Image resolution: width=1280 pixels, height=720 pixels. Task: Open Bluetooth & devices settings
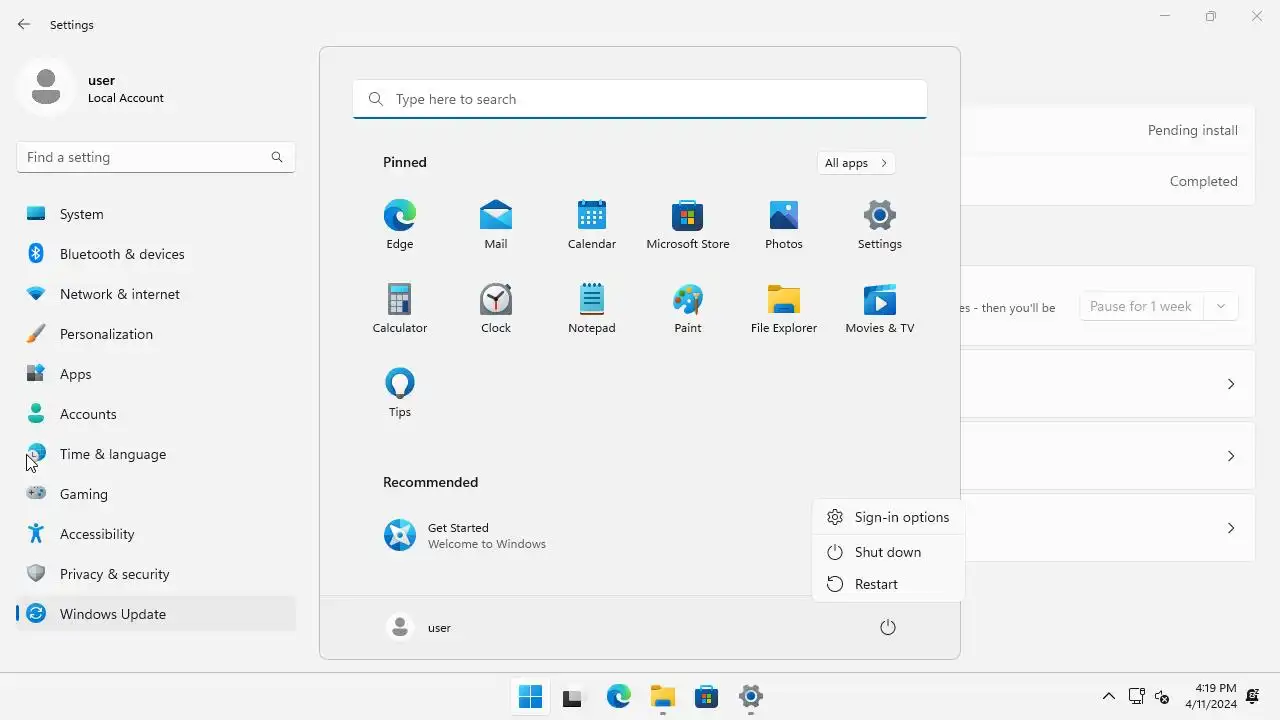(x=156, y=254)
